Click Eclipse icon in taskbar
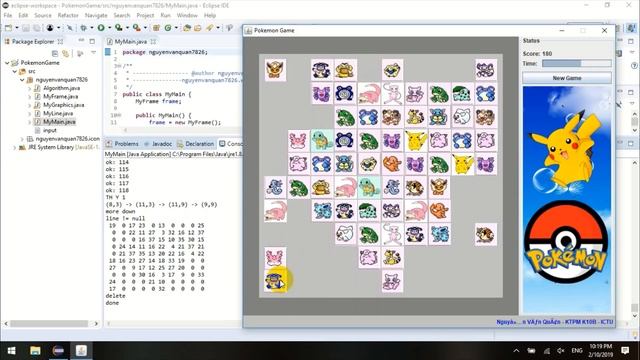Viewport: 640px width, 360px height. coord(58,351)
